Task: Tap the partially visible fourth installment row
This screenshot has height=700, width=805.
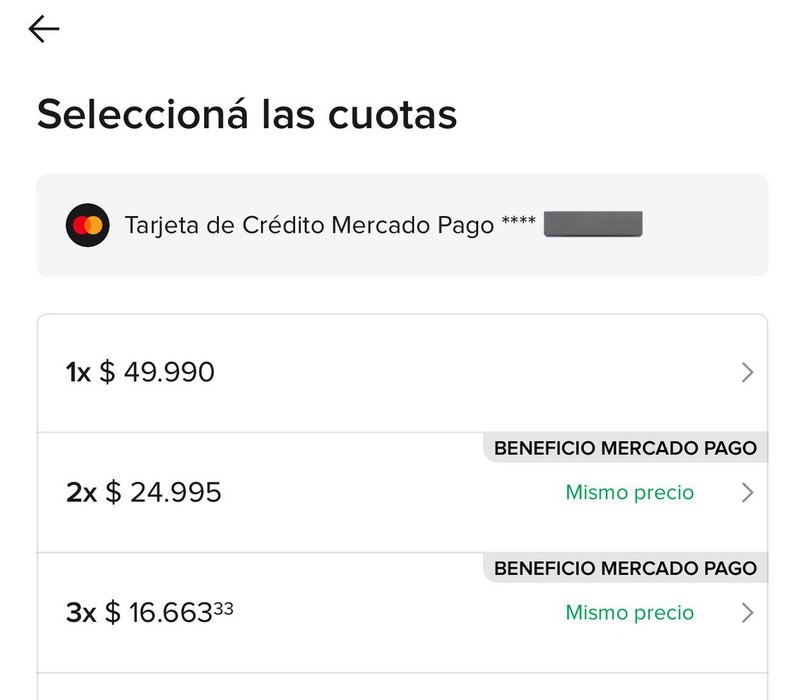Action: point(402,687)
